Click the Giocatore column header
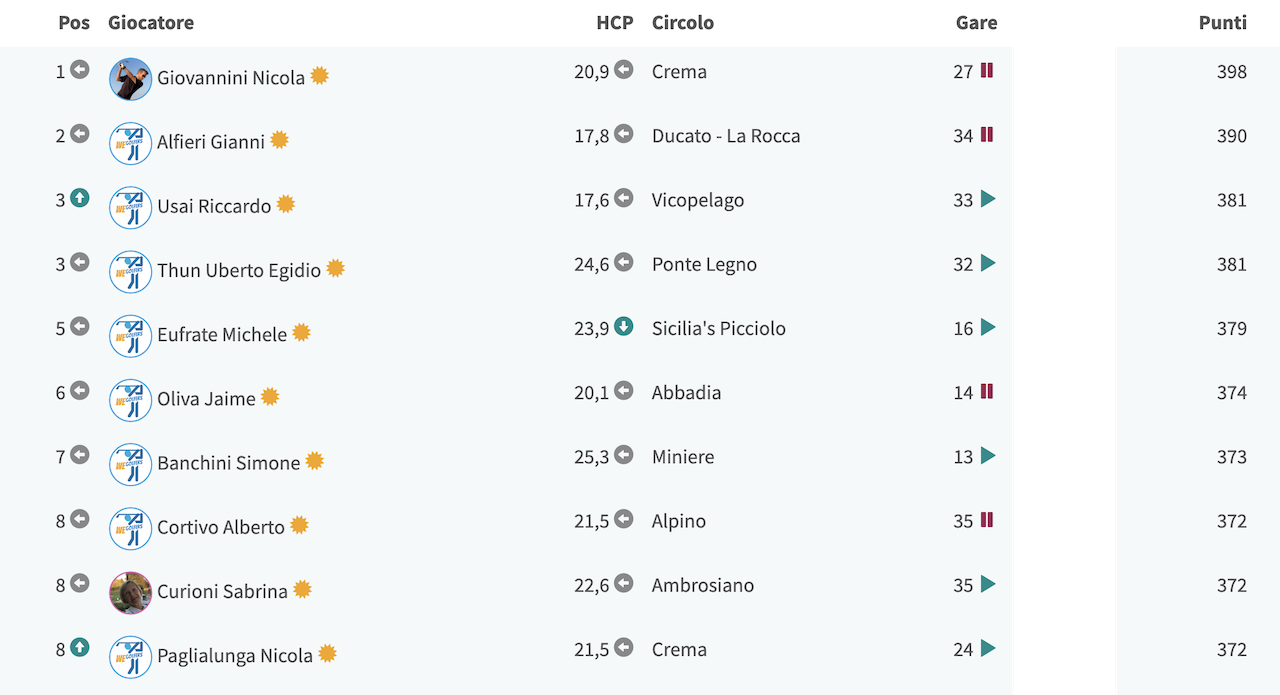The image size is (1280, 695). [x=151, y=22]
